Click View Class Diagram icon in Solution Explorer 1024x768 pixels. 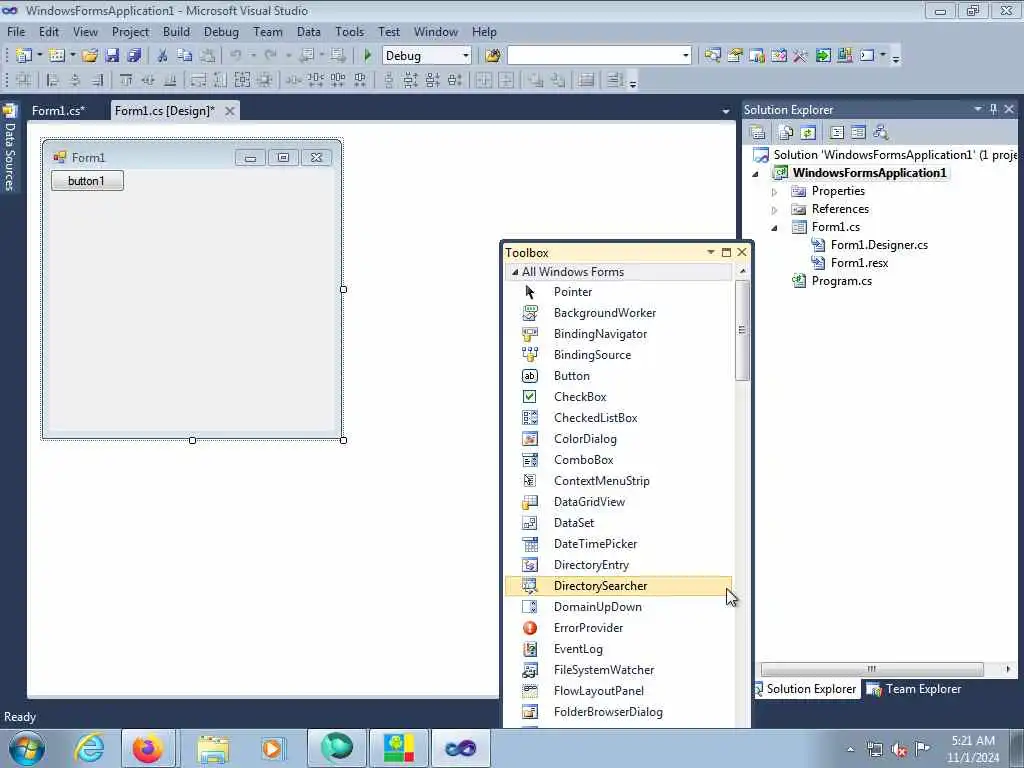coord(881,133)
